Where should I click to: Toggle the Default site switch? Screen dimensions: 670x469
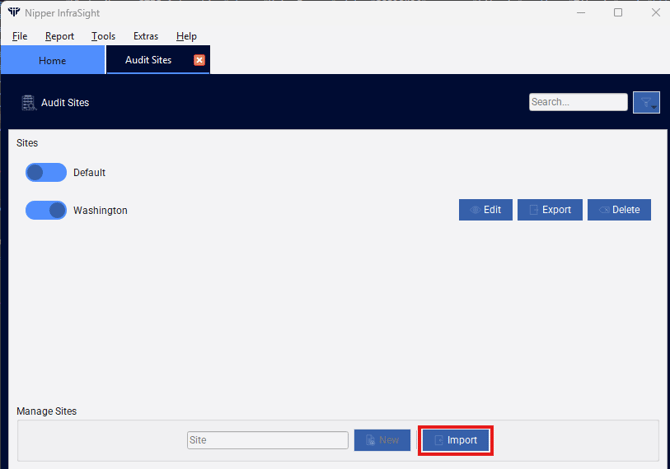[x=46, y=173]
